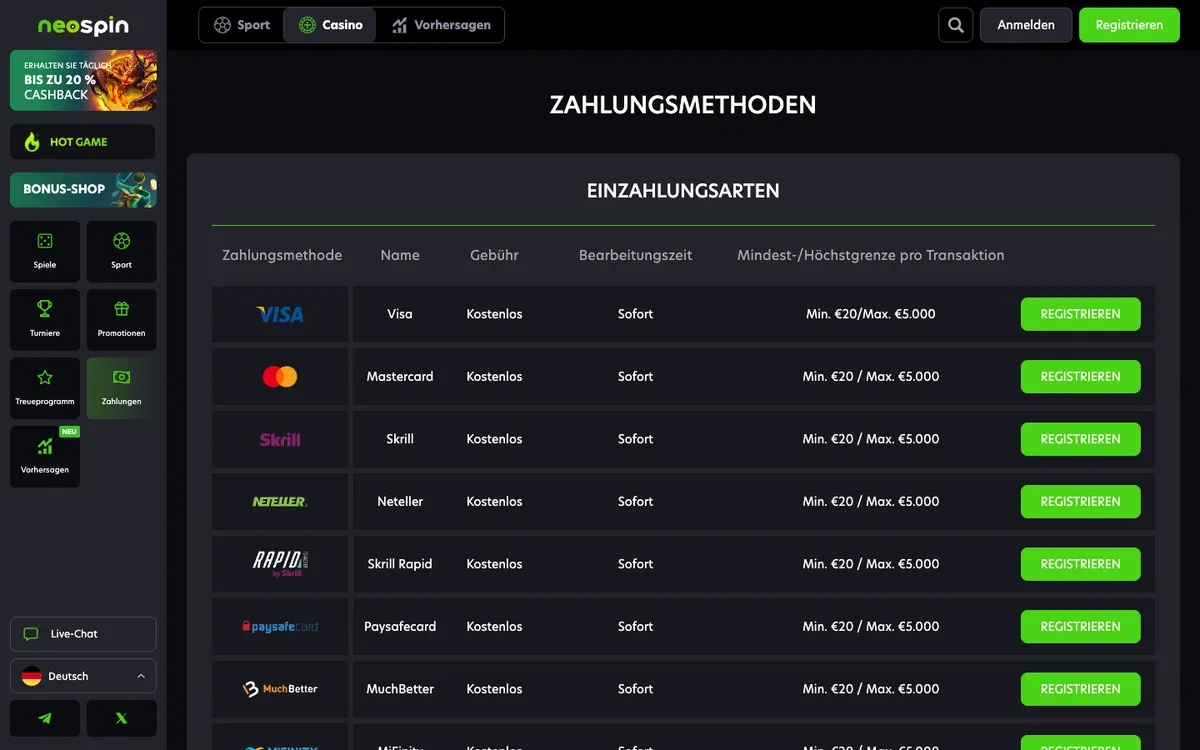This screenshot has width=1200, height=750.
Task: Open the 20% Cashback banner
Action: point(83,80)
